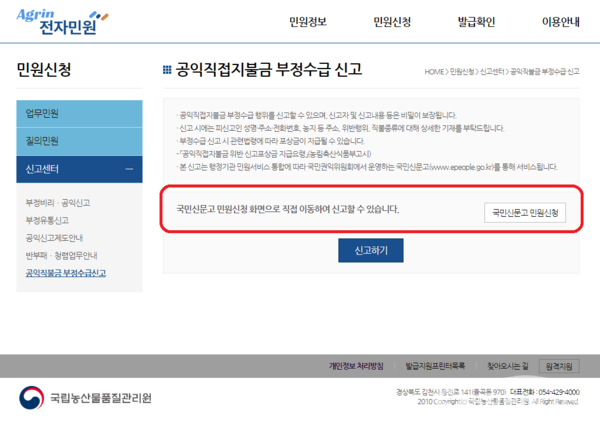Click the 공익직접지불금 부정수급 신고 heading
Image resolution: width=600 pixels, height=430 pixels.
point(269,70)
